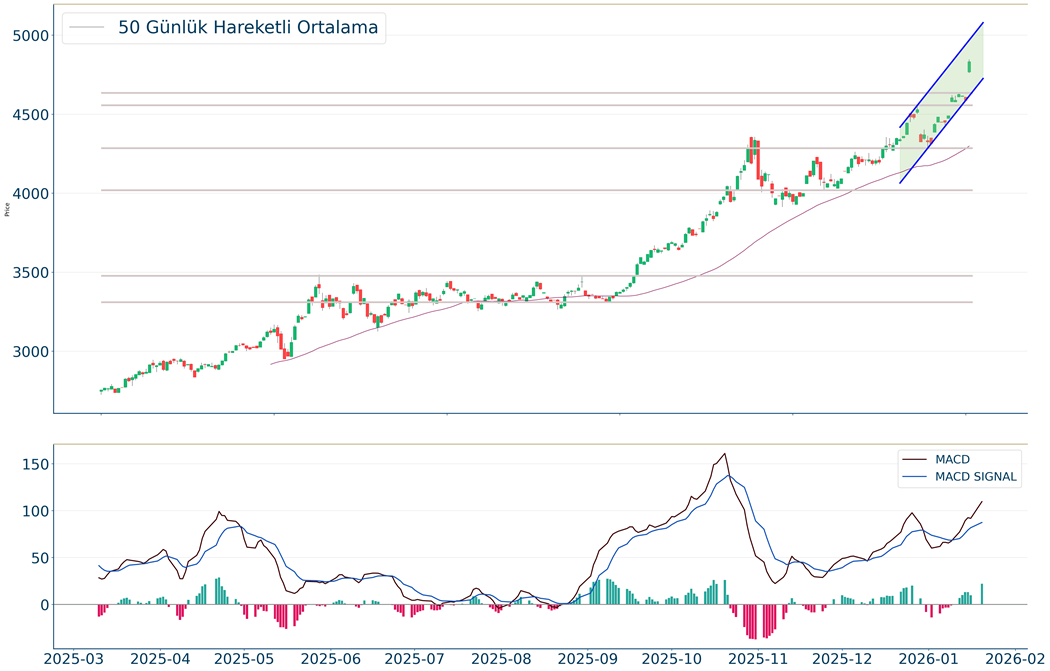Click the 2025-11 date label
Screen dimensions: 1050x671
pos(761,659)
